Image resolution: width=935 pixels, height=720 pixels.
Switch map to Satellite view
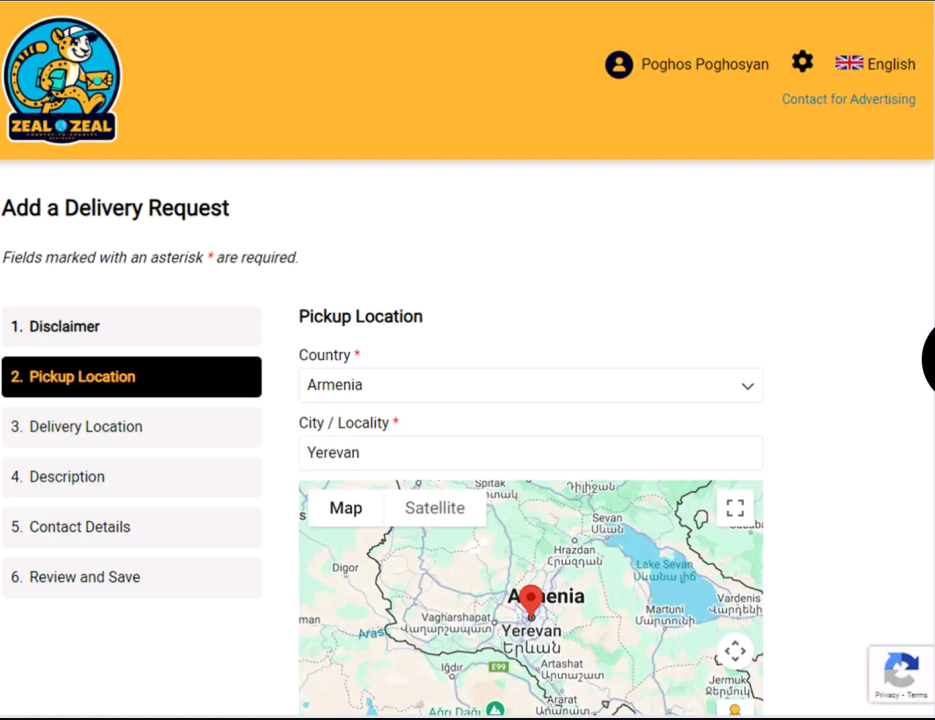click(435, 508)
